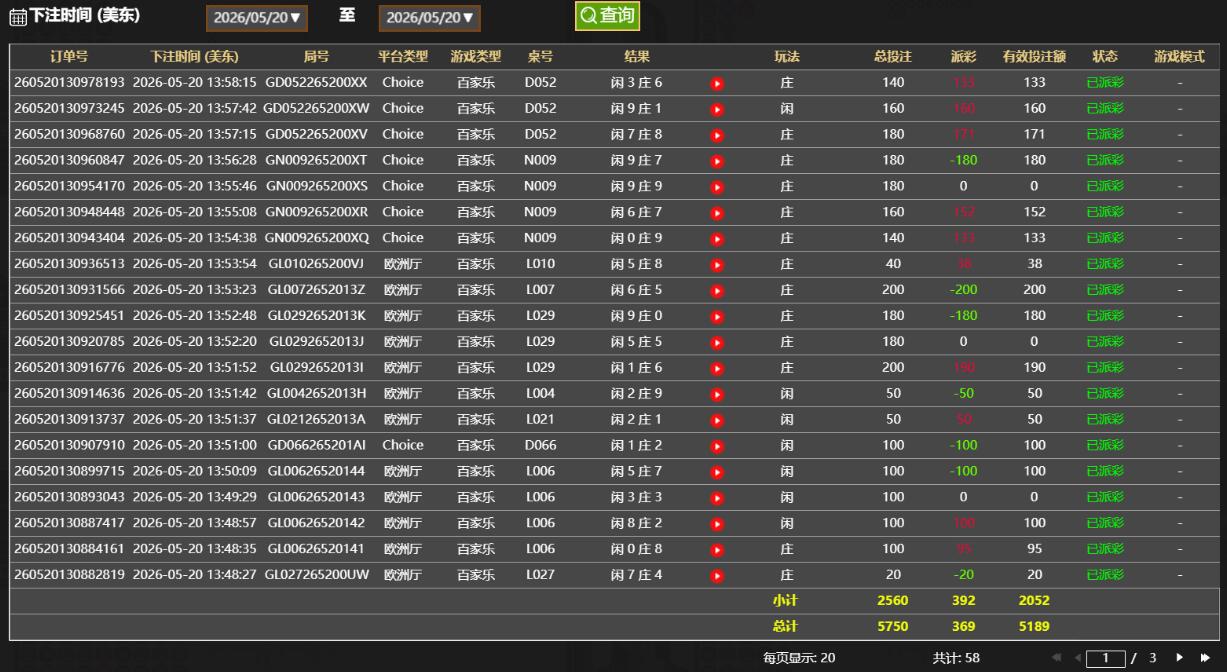Click the 总计 grand total label
1227x672 pixels.
click(x=785, y=627)
